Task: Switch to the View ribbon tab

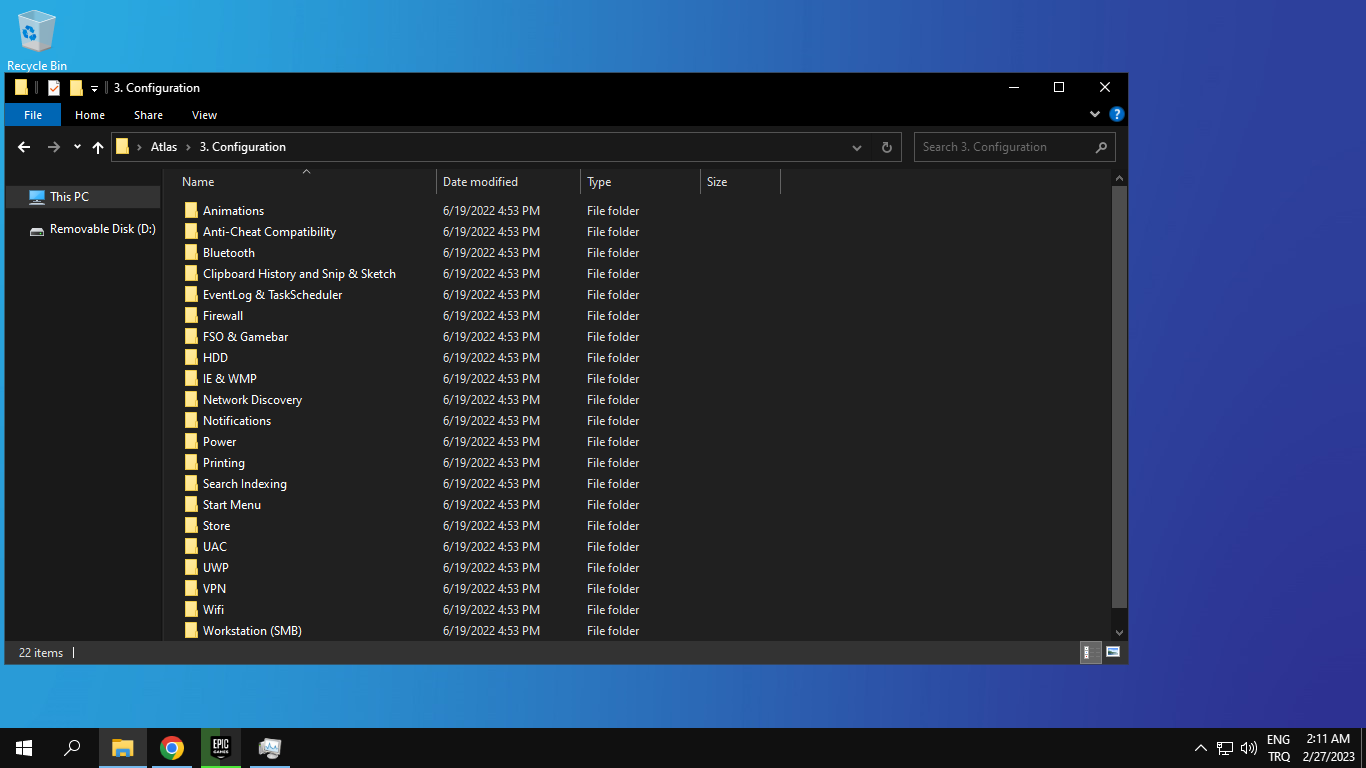Action: (204, 115)
